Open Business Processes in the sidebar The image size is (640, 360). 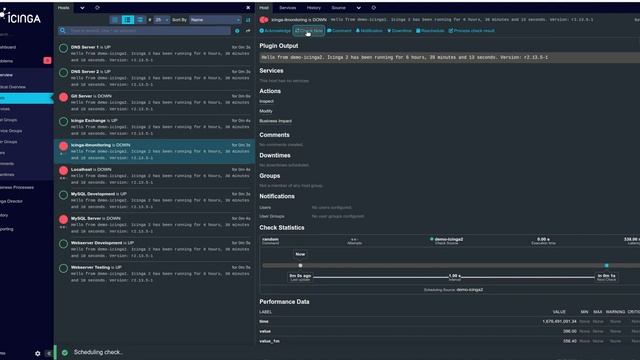tap(17, 187)
